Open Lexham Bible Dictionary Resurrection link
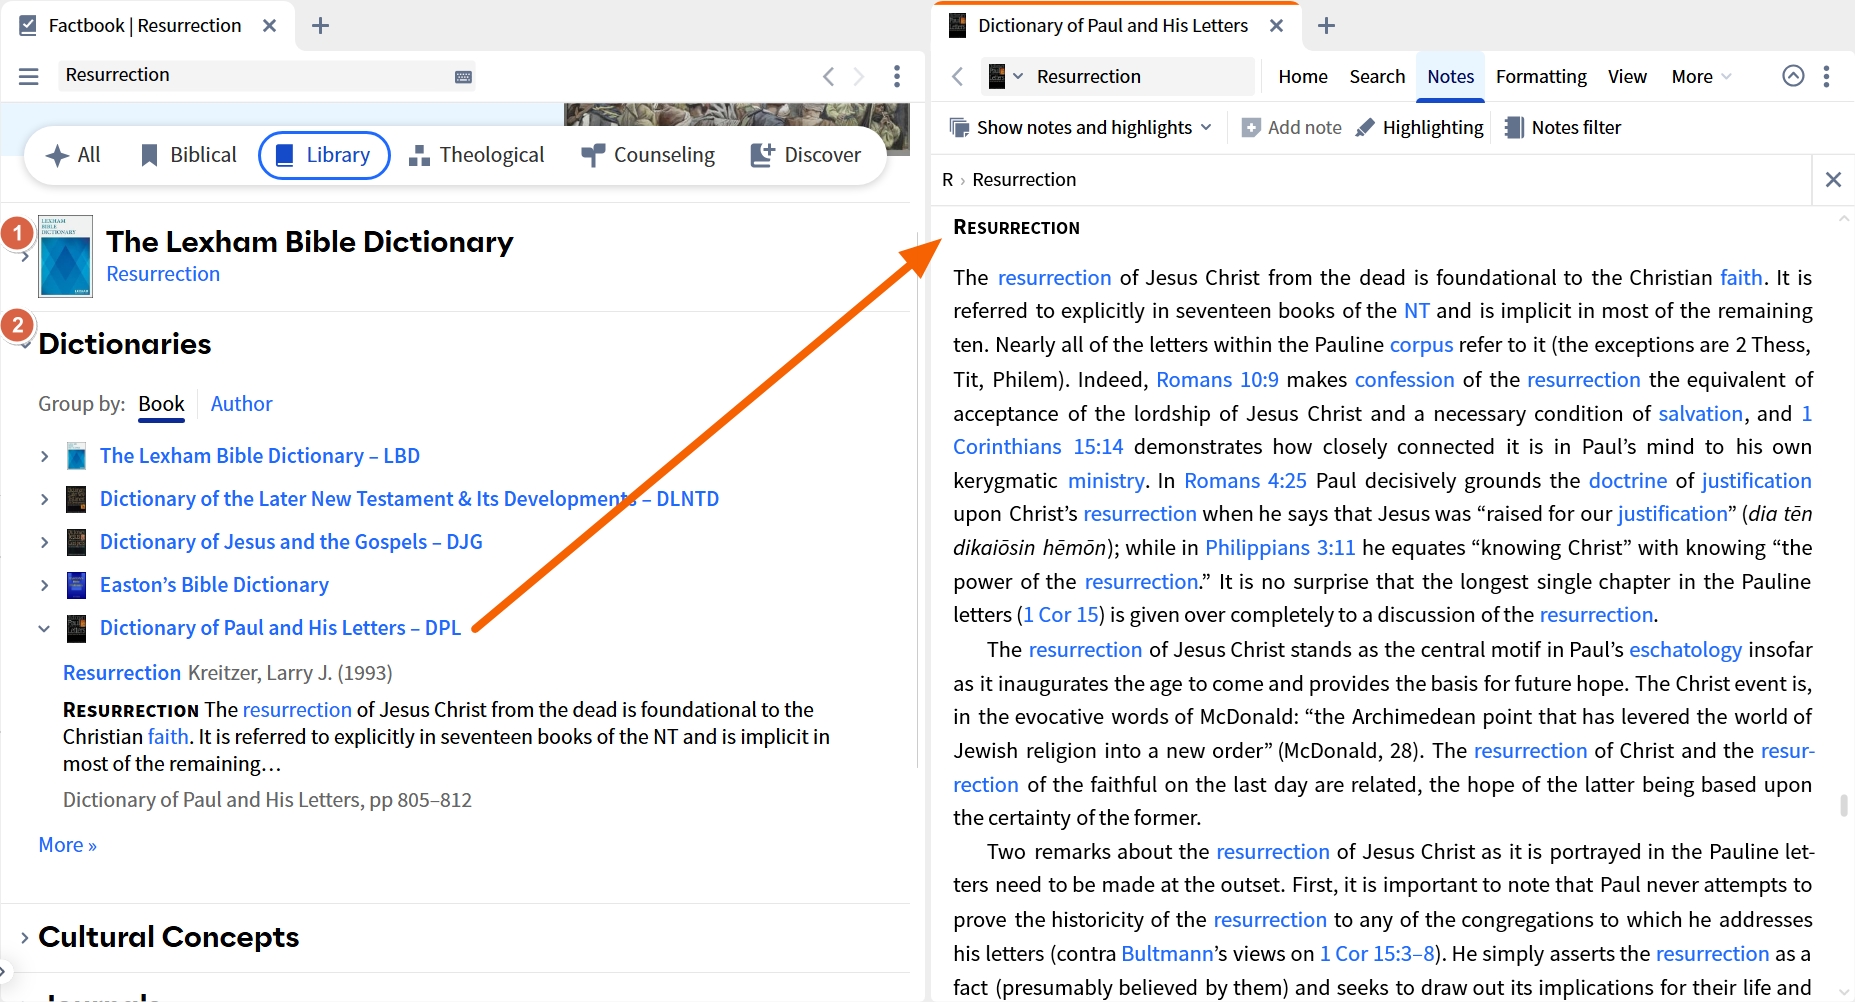The width and height of the screenshot is (1855, 1002). coord(163,274)
